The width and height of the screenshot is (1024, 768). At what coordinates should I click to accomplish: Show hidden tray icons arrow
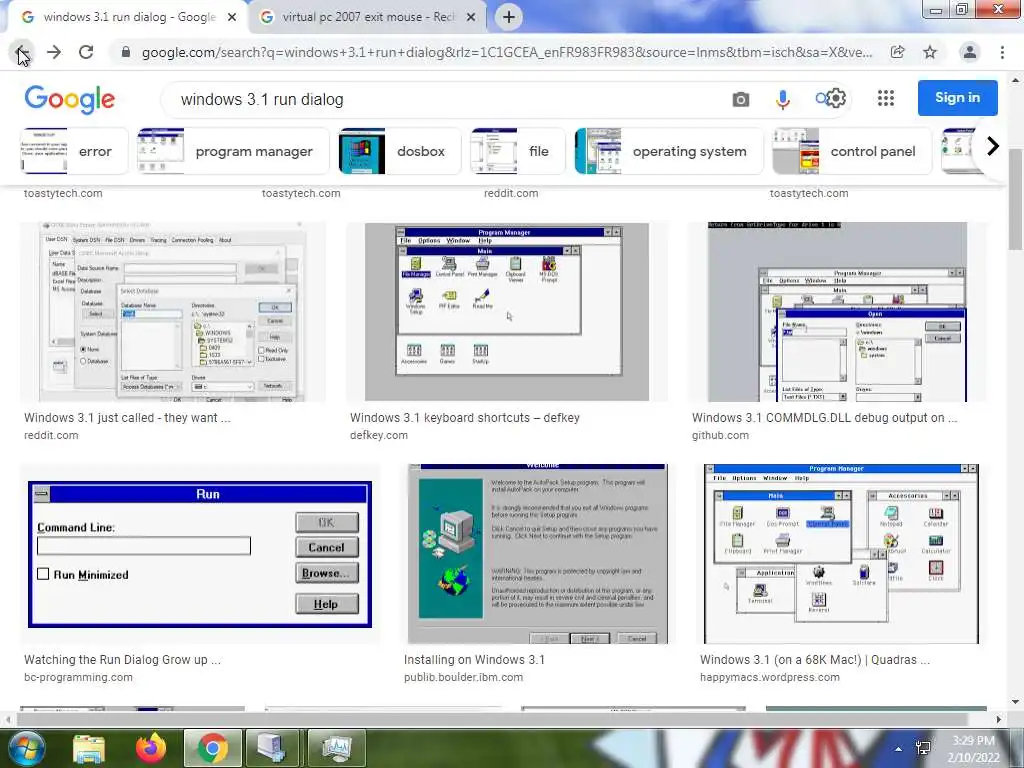pos(899,749)
